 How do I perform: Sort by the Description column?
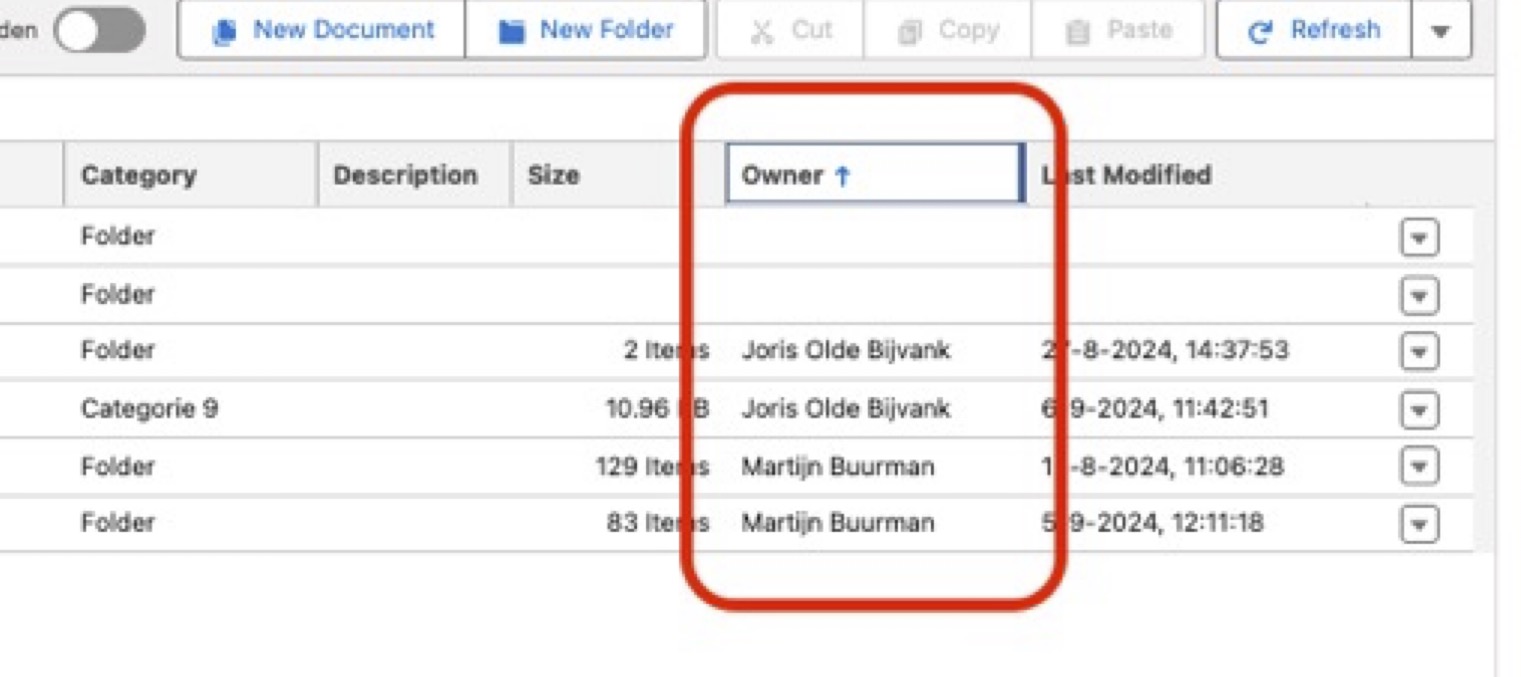[415, 175]
